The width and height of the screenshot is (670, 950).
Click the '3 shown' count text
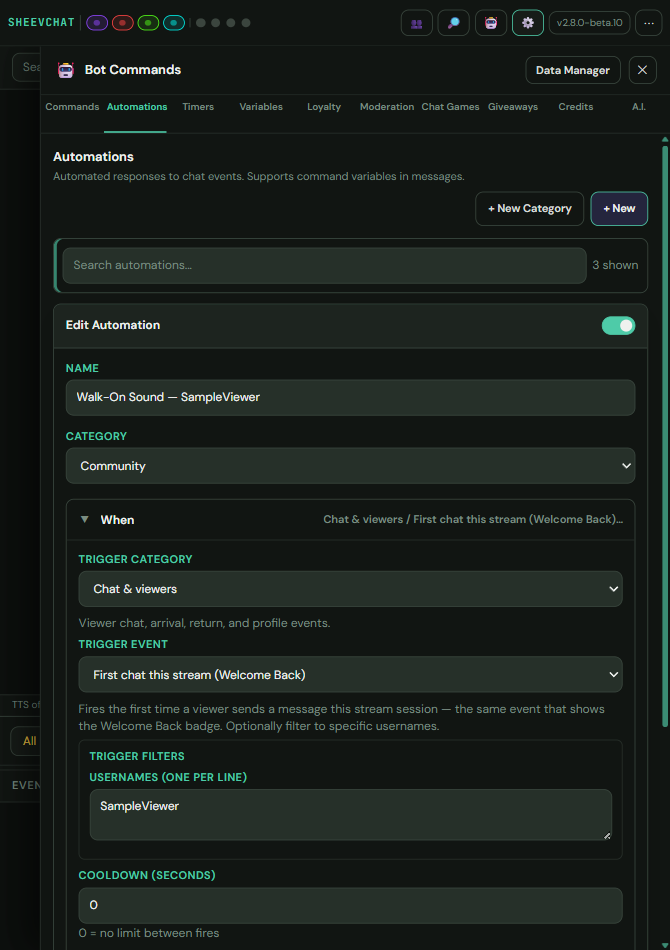coord(615,265)
